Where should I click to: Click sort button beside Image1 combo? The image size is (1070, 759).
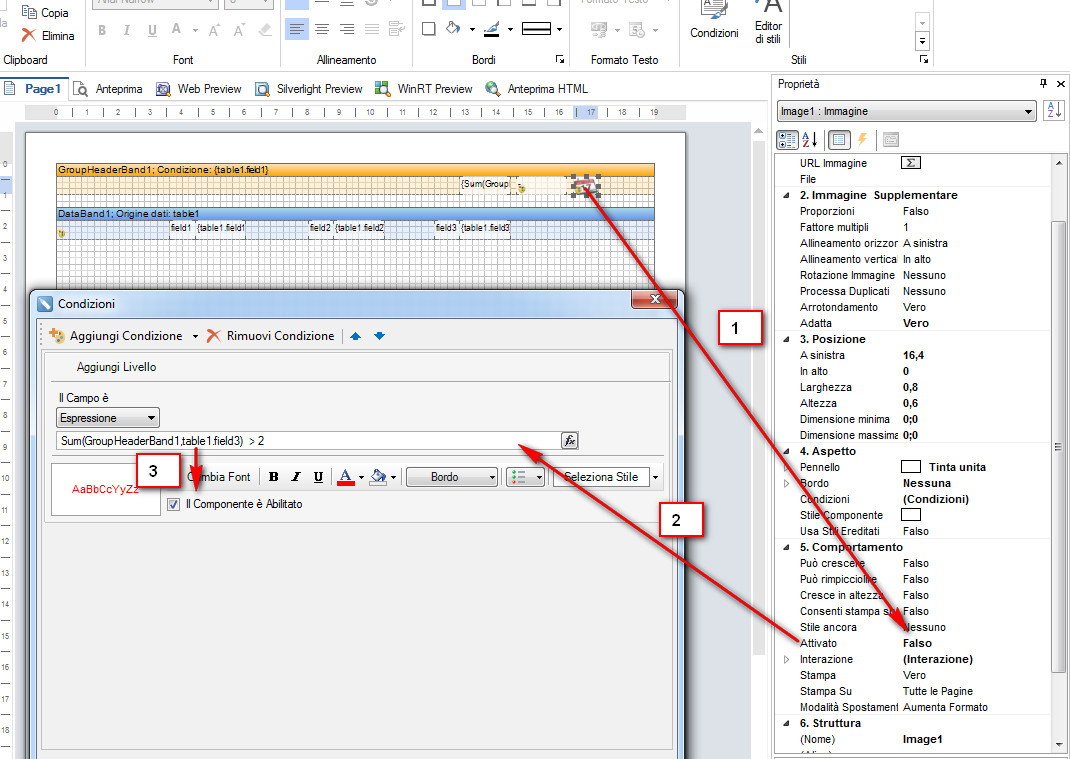pos(1054,110)
